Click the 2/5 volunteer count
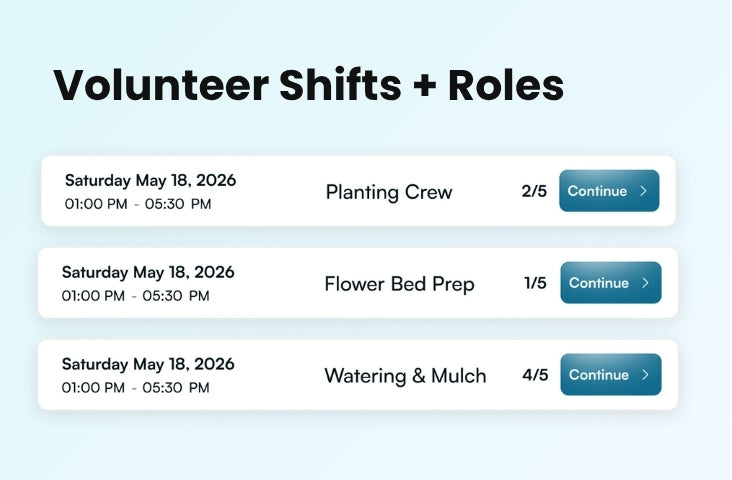Screen dimensions: 732x480 (x=534, y=191)
